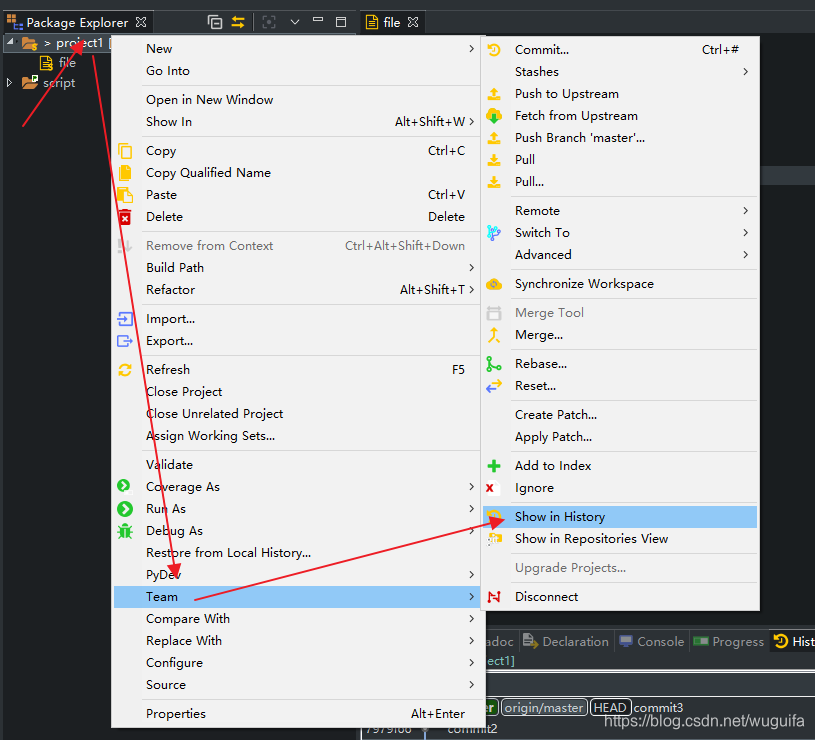Click the Pull icon without ellipsis
The width and height of the screenshot is (815, 740).
[x=494, y=160]
